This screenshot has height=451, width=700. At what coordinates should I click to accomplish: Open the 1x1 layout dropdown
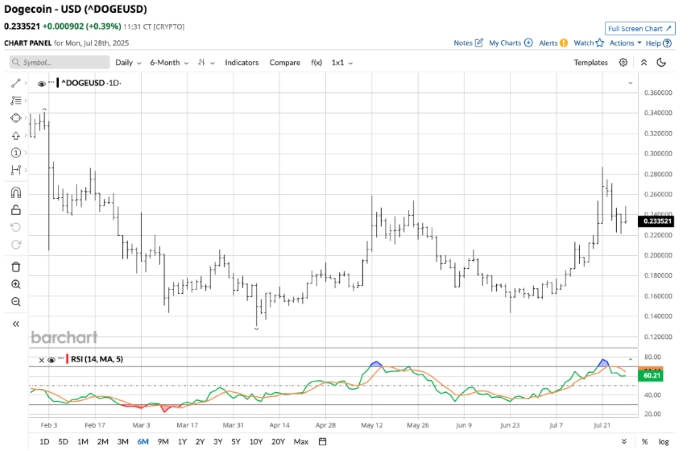[x=342, y=63]
